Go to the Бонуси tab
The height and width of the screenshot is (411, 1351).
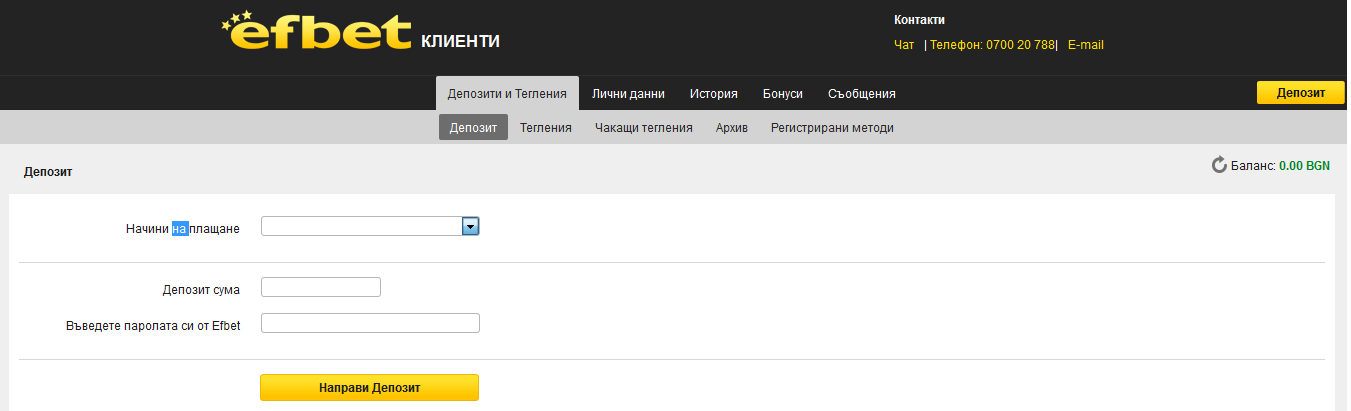[x=783, y=94]
